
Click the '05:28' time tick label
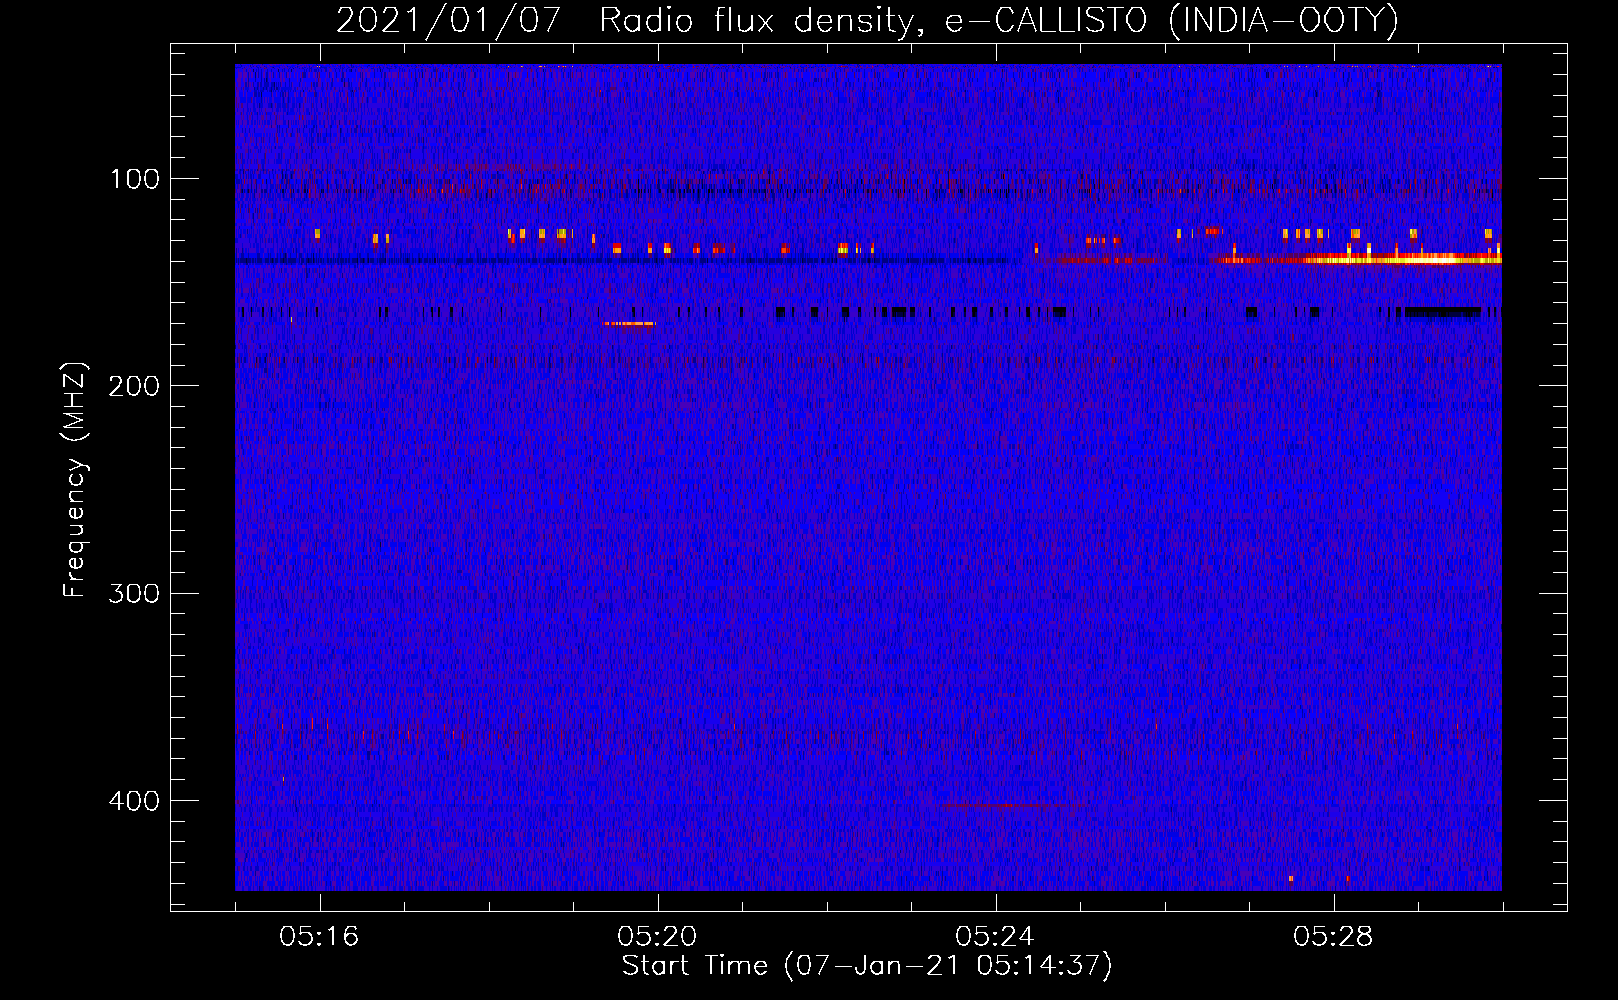tap(1333, 936)
